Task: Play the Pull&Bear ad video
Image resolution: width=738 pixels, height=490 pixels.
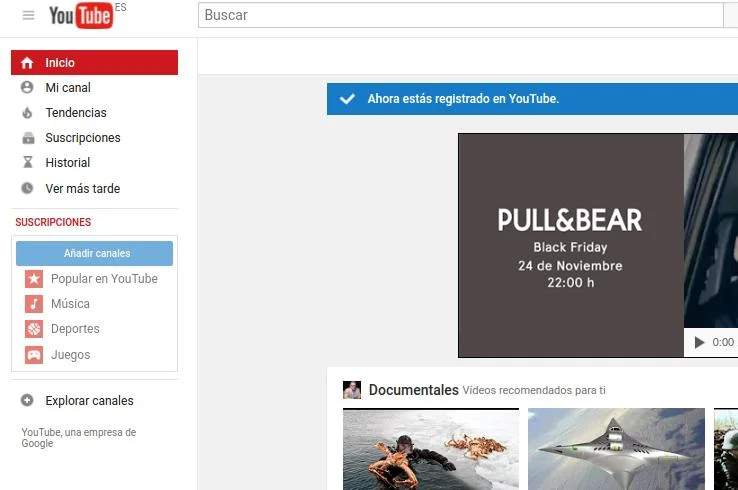Action: (699, 342)
